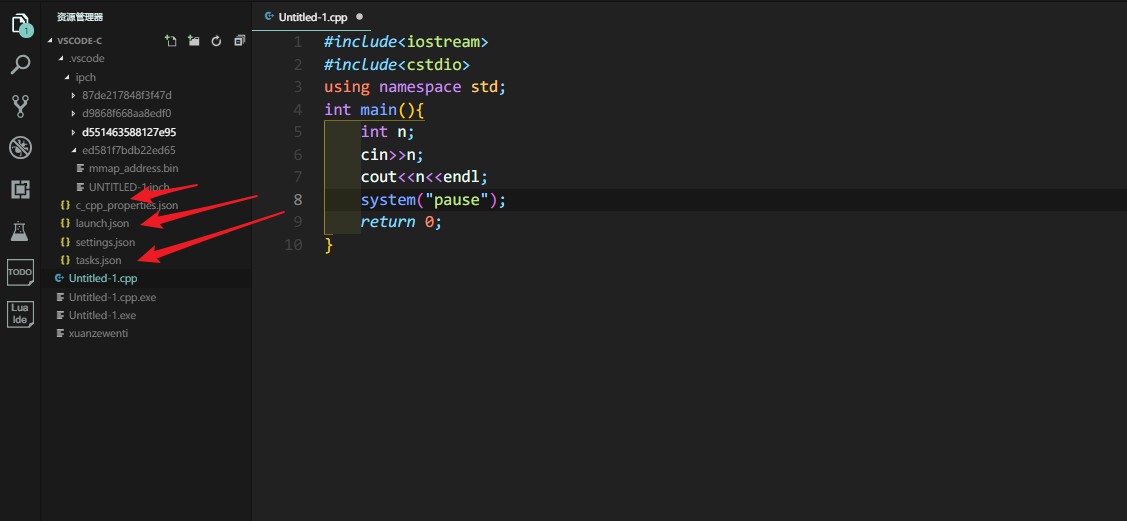Click the New Folder icon in explorer header
1127x521 pixels.
point(193,41)
